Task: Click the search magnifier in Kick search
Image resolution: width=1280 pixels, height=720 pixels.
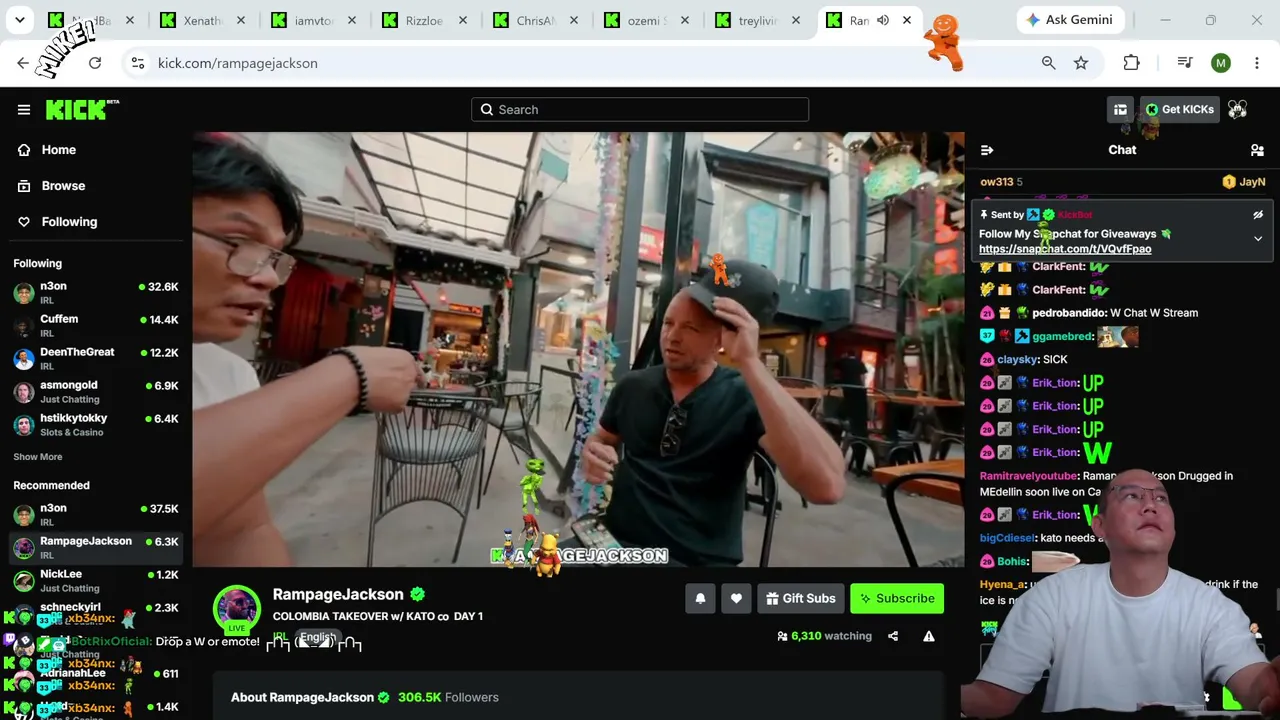Action: coord(487,110)
